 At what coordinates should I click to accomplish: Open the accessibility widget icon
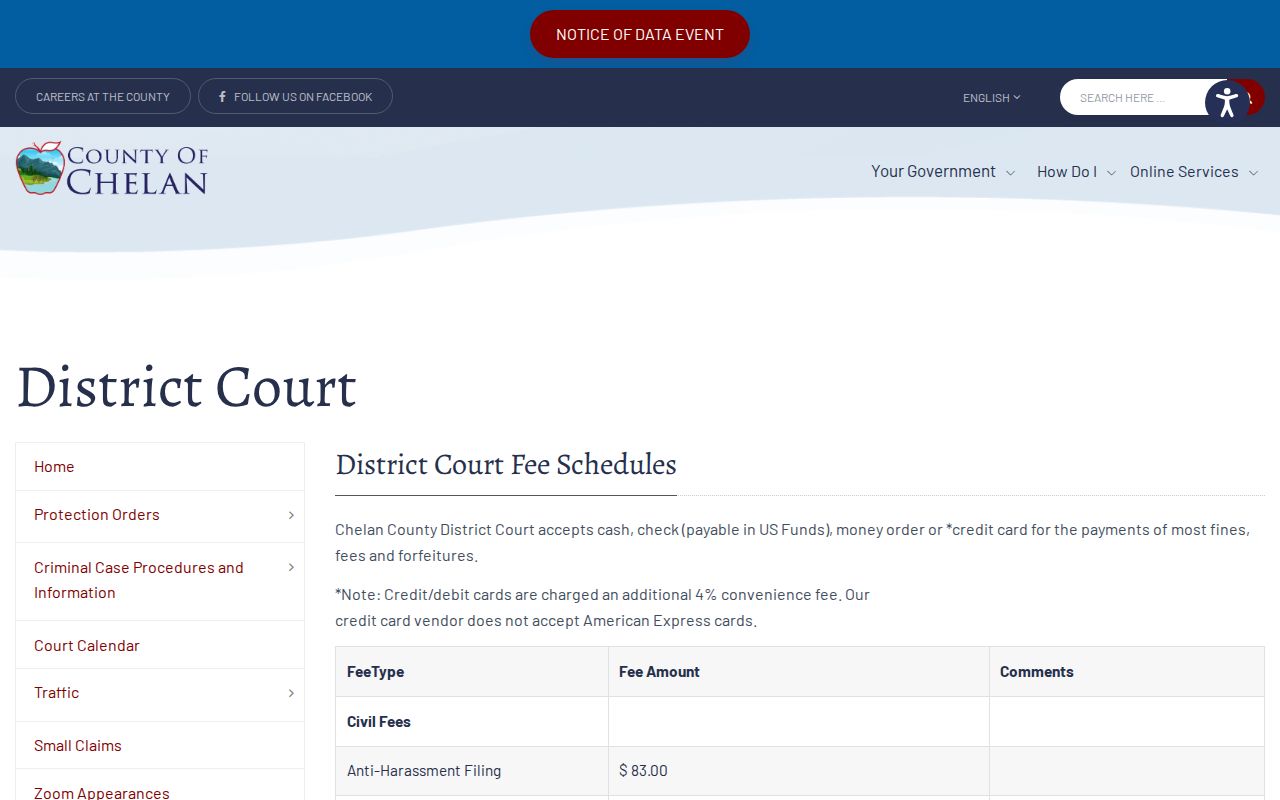click(x=1227, y=101)
